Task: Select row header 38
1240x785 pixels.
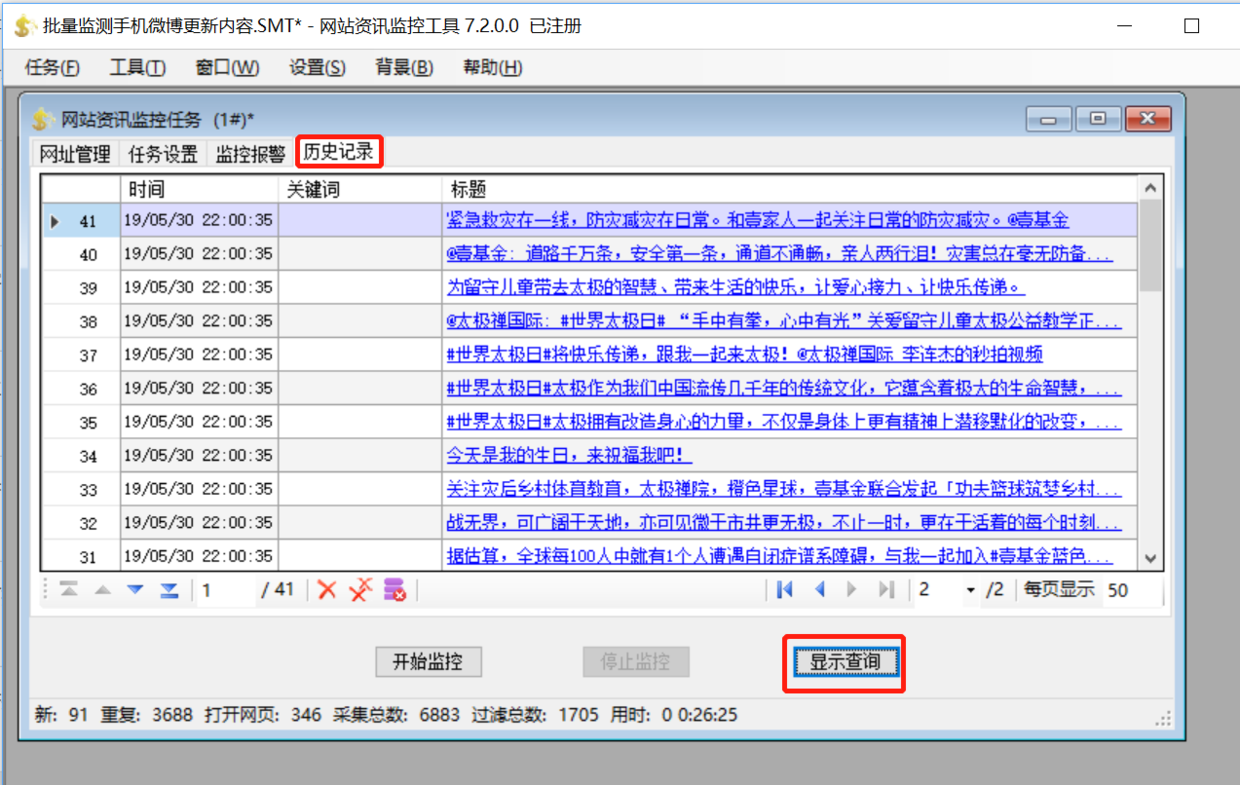Action: [81, 321]
